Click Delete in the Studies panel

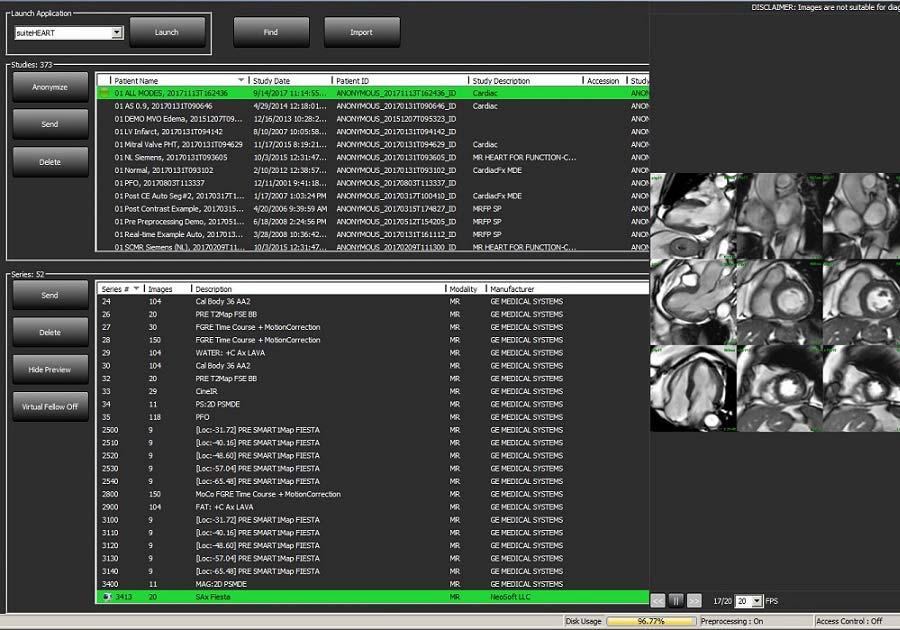pos(50,162)
